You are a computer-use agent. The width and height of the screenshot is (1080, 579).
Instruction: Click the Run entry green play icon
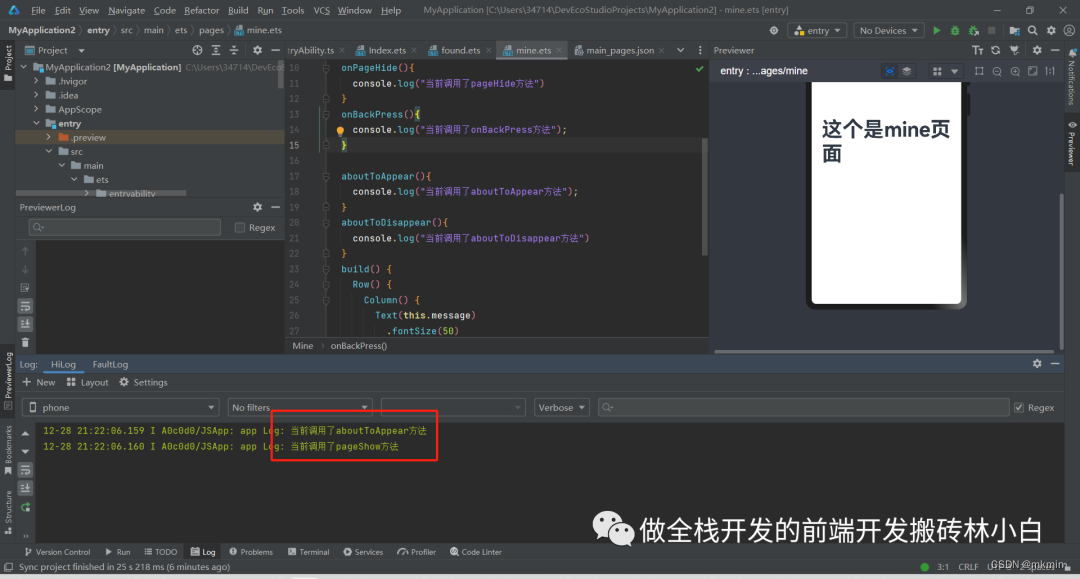pos(936,30)
